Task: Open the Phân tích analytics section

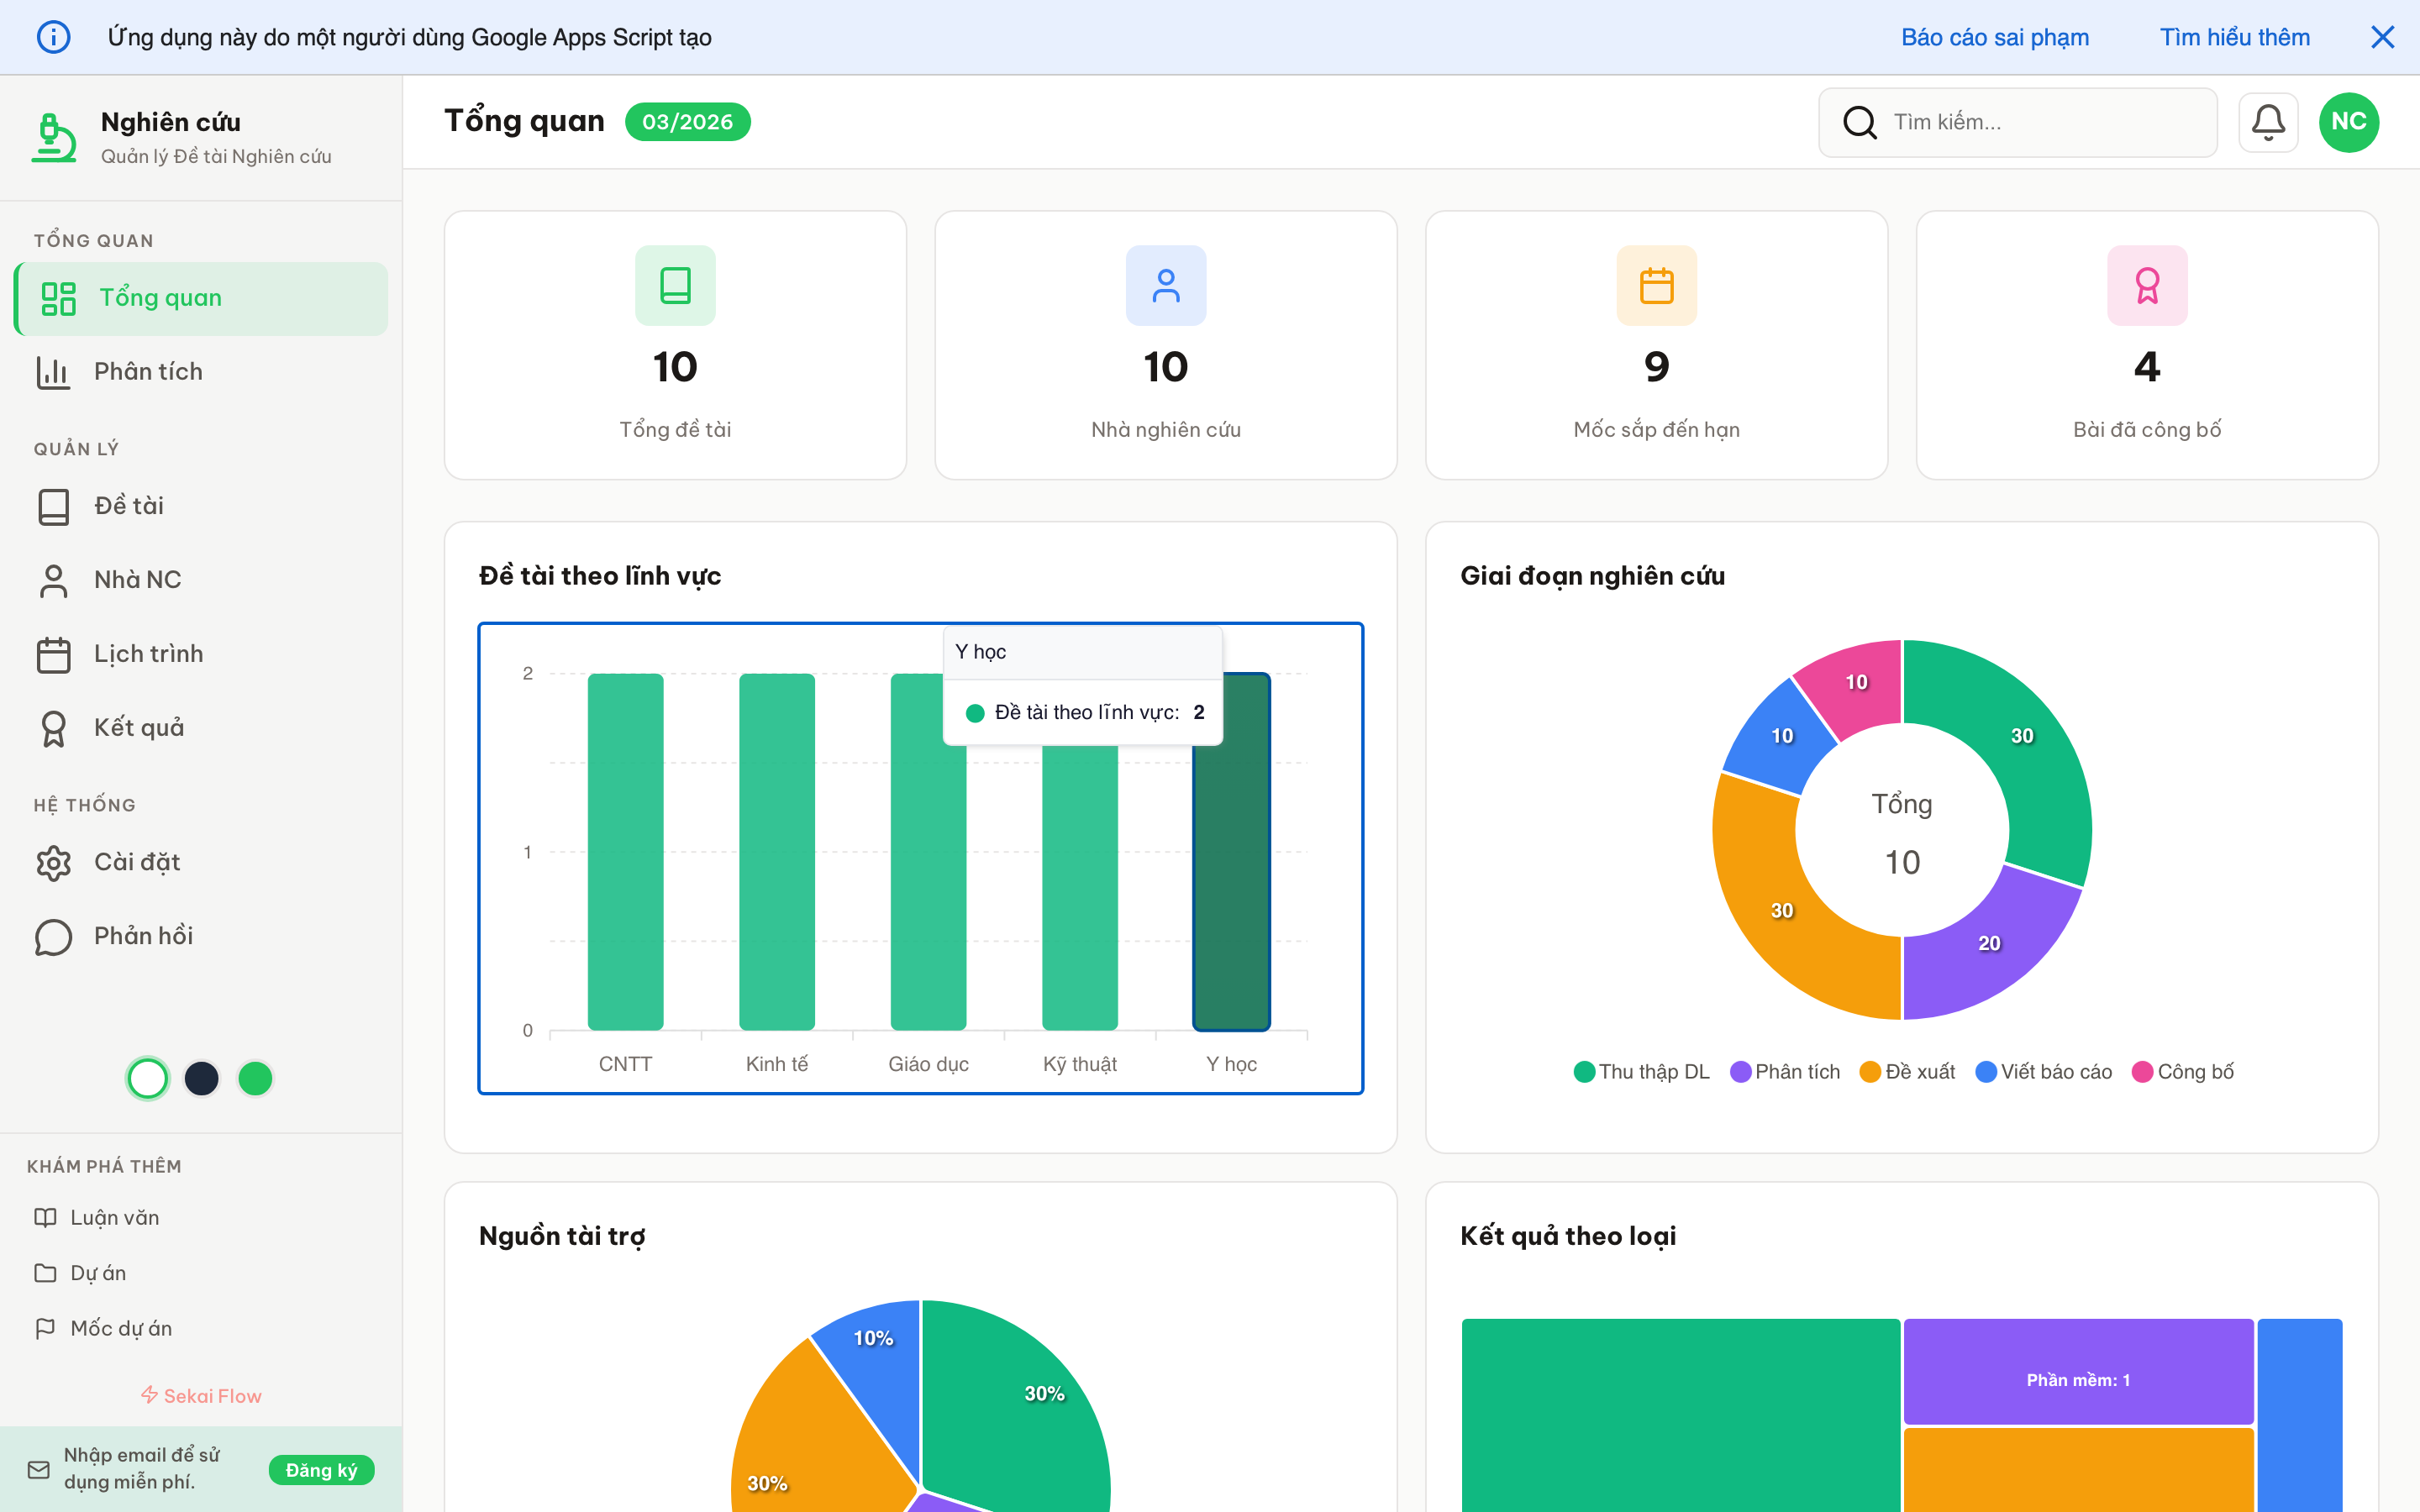Action: point(150,371)
